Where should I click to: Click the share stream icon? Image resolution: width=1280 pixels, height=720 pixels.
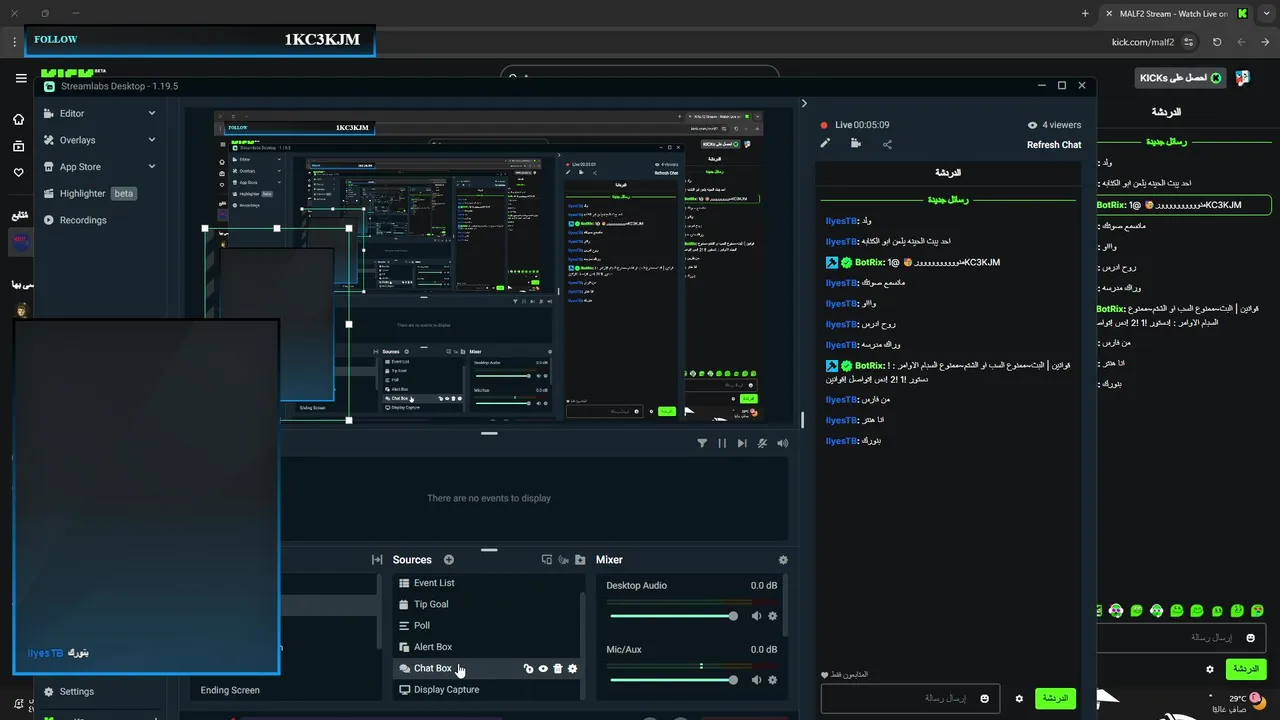pyautogui.click(x=887, y=144)
